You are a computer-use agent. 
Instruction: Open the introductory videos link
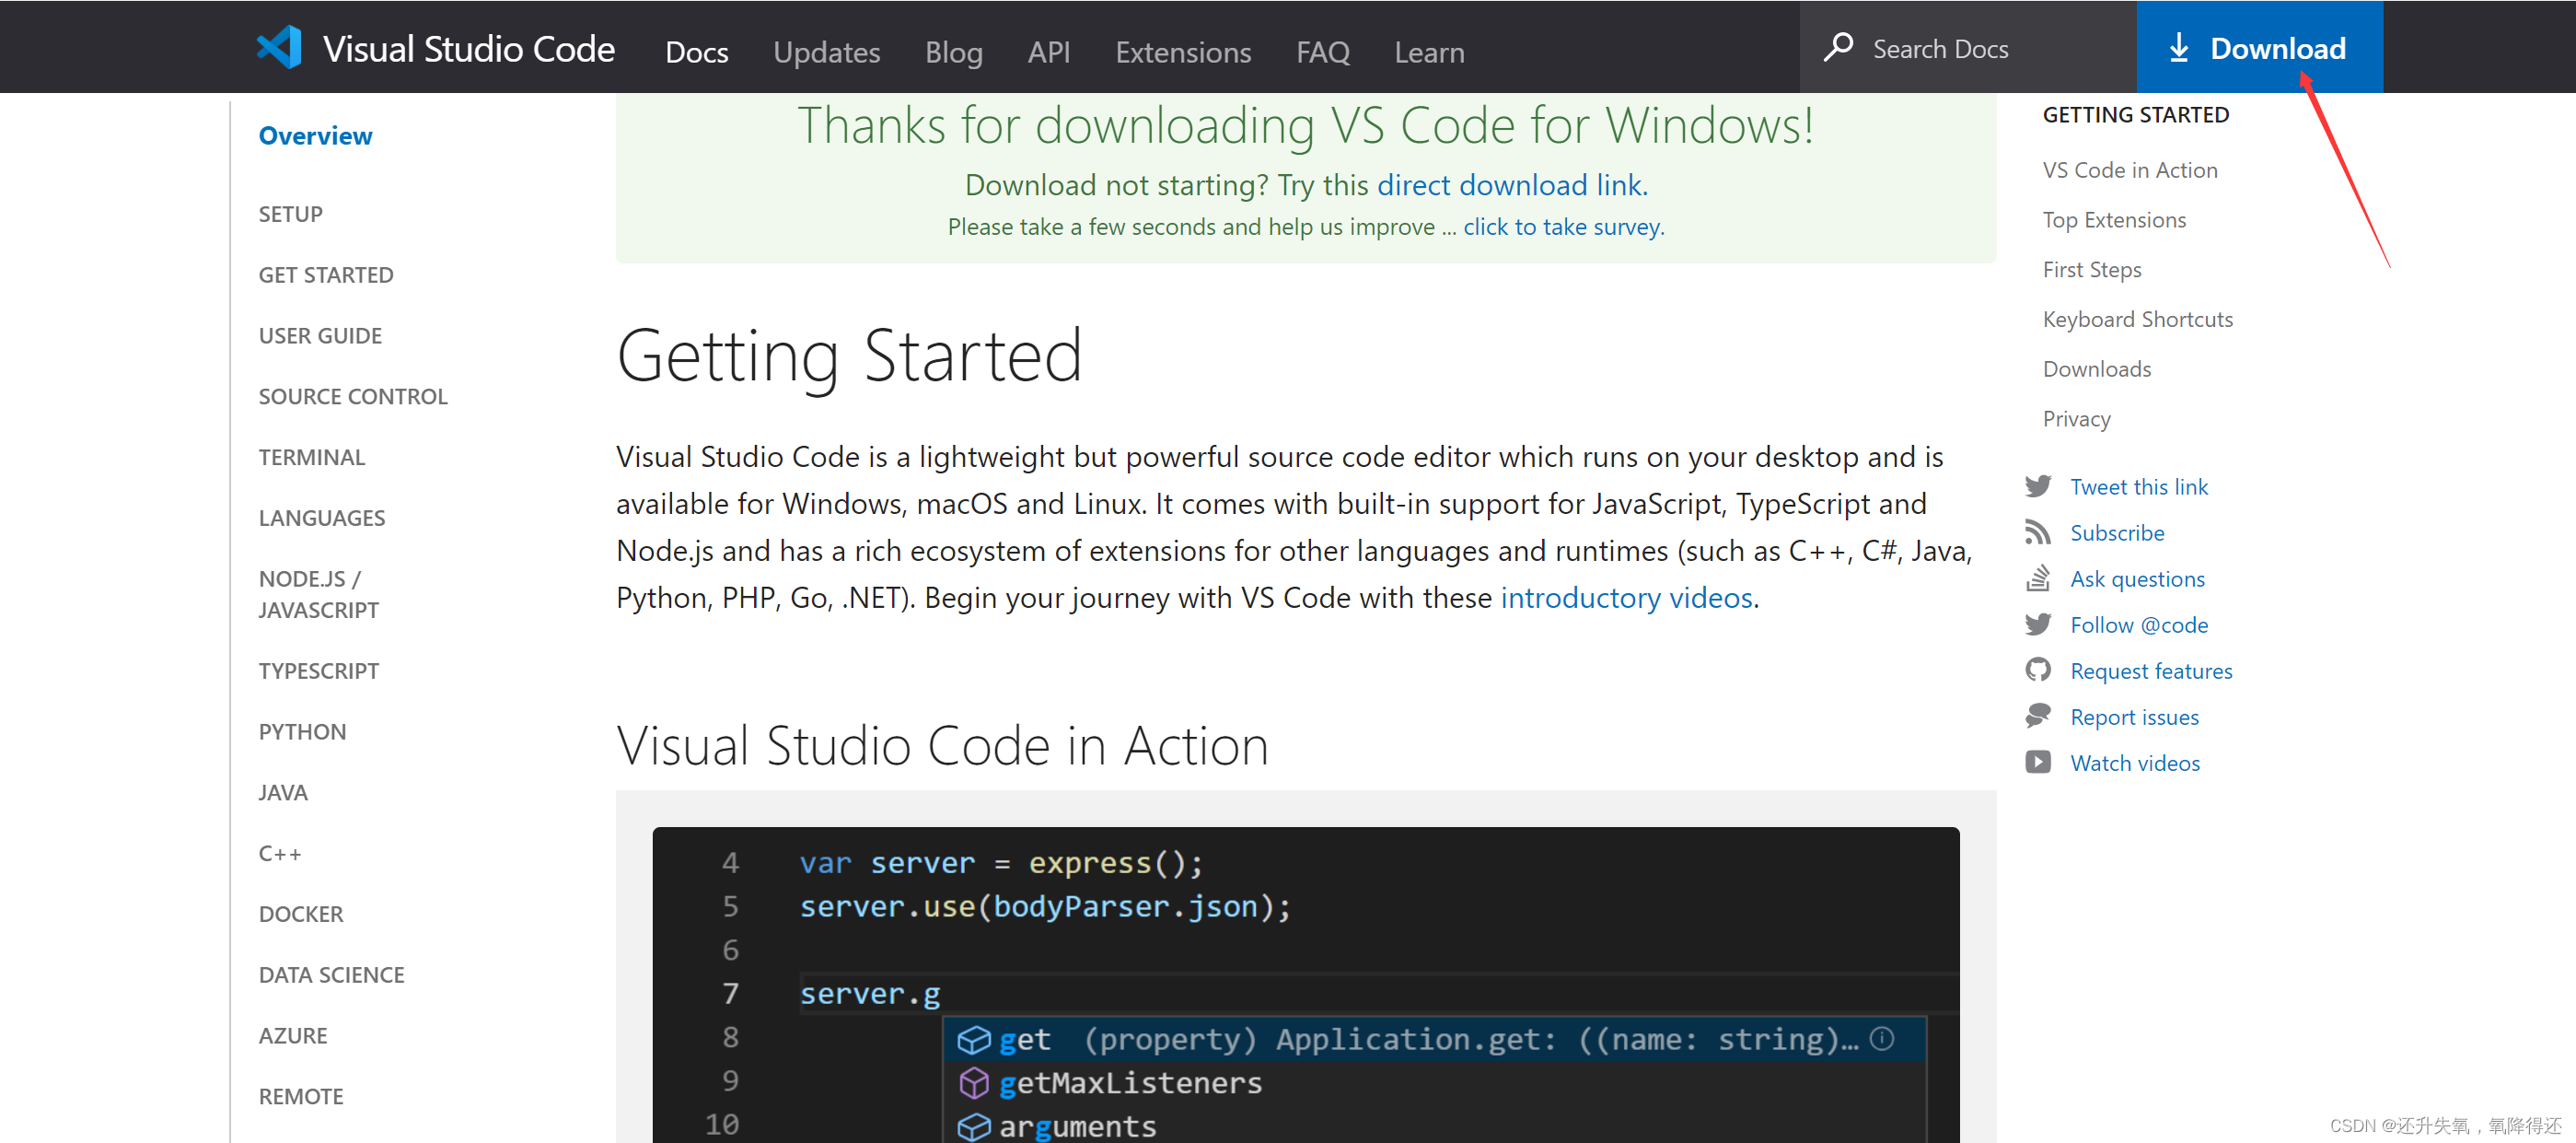tap(1626, 598)
